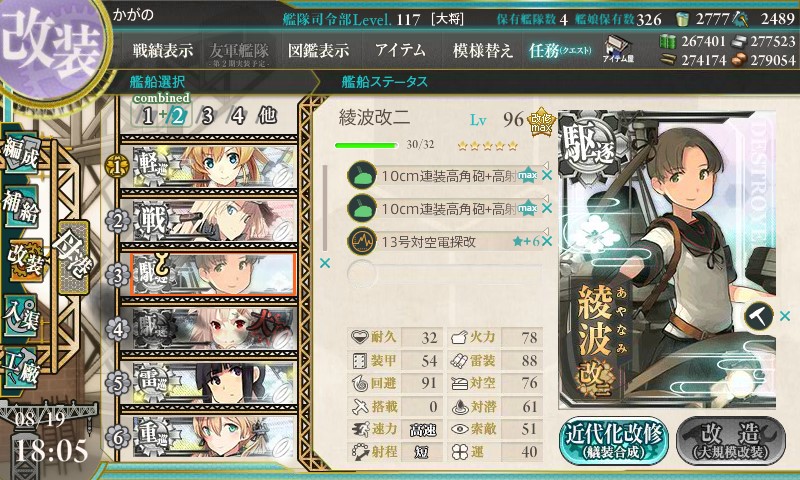Open the 入渠 docking sidebar icon

21,315
